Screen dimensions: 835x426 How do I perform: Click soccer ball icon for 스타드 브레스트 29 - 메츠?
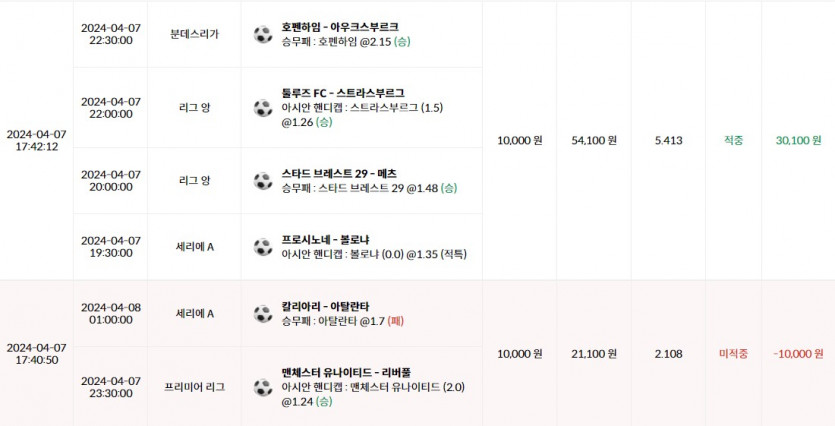[x=263, y=181]
